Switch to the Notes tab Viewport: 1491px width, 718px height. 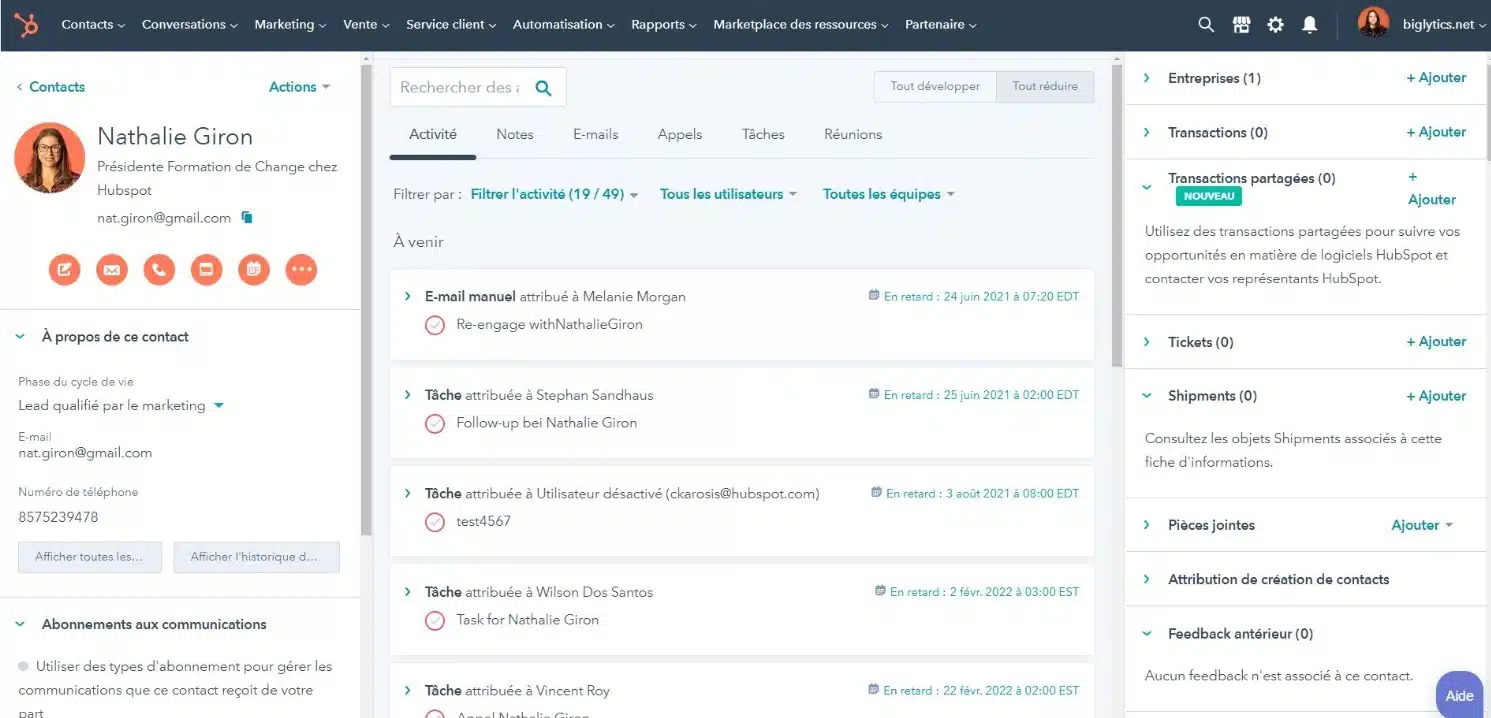[x=514, y=134]
